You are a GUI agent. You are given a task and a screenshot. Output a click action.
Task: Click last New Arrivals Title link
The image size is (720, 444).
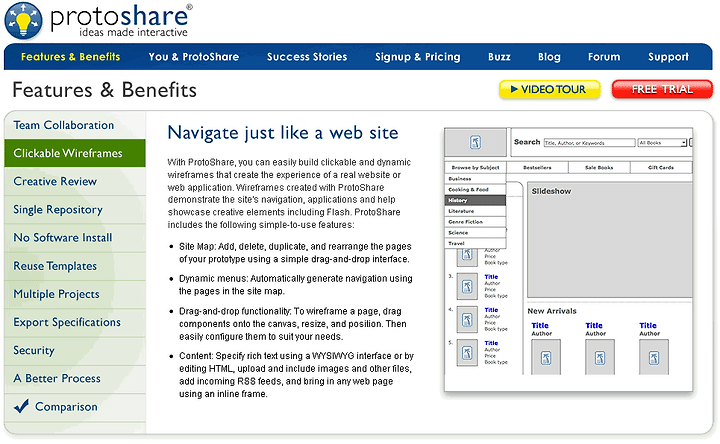click(x=648, y=326)
